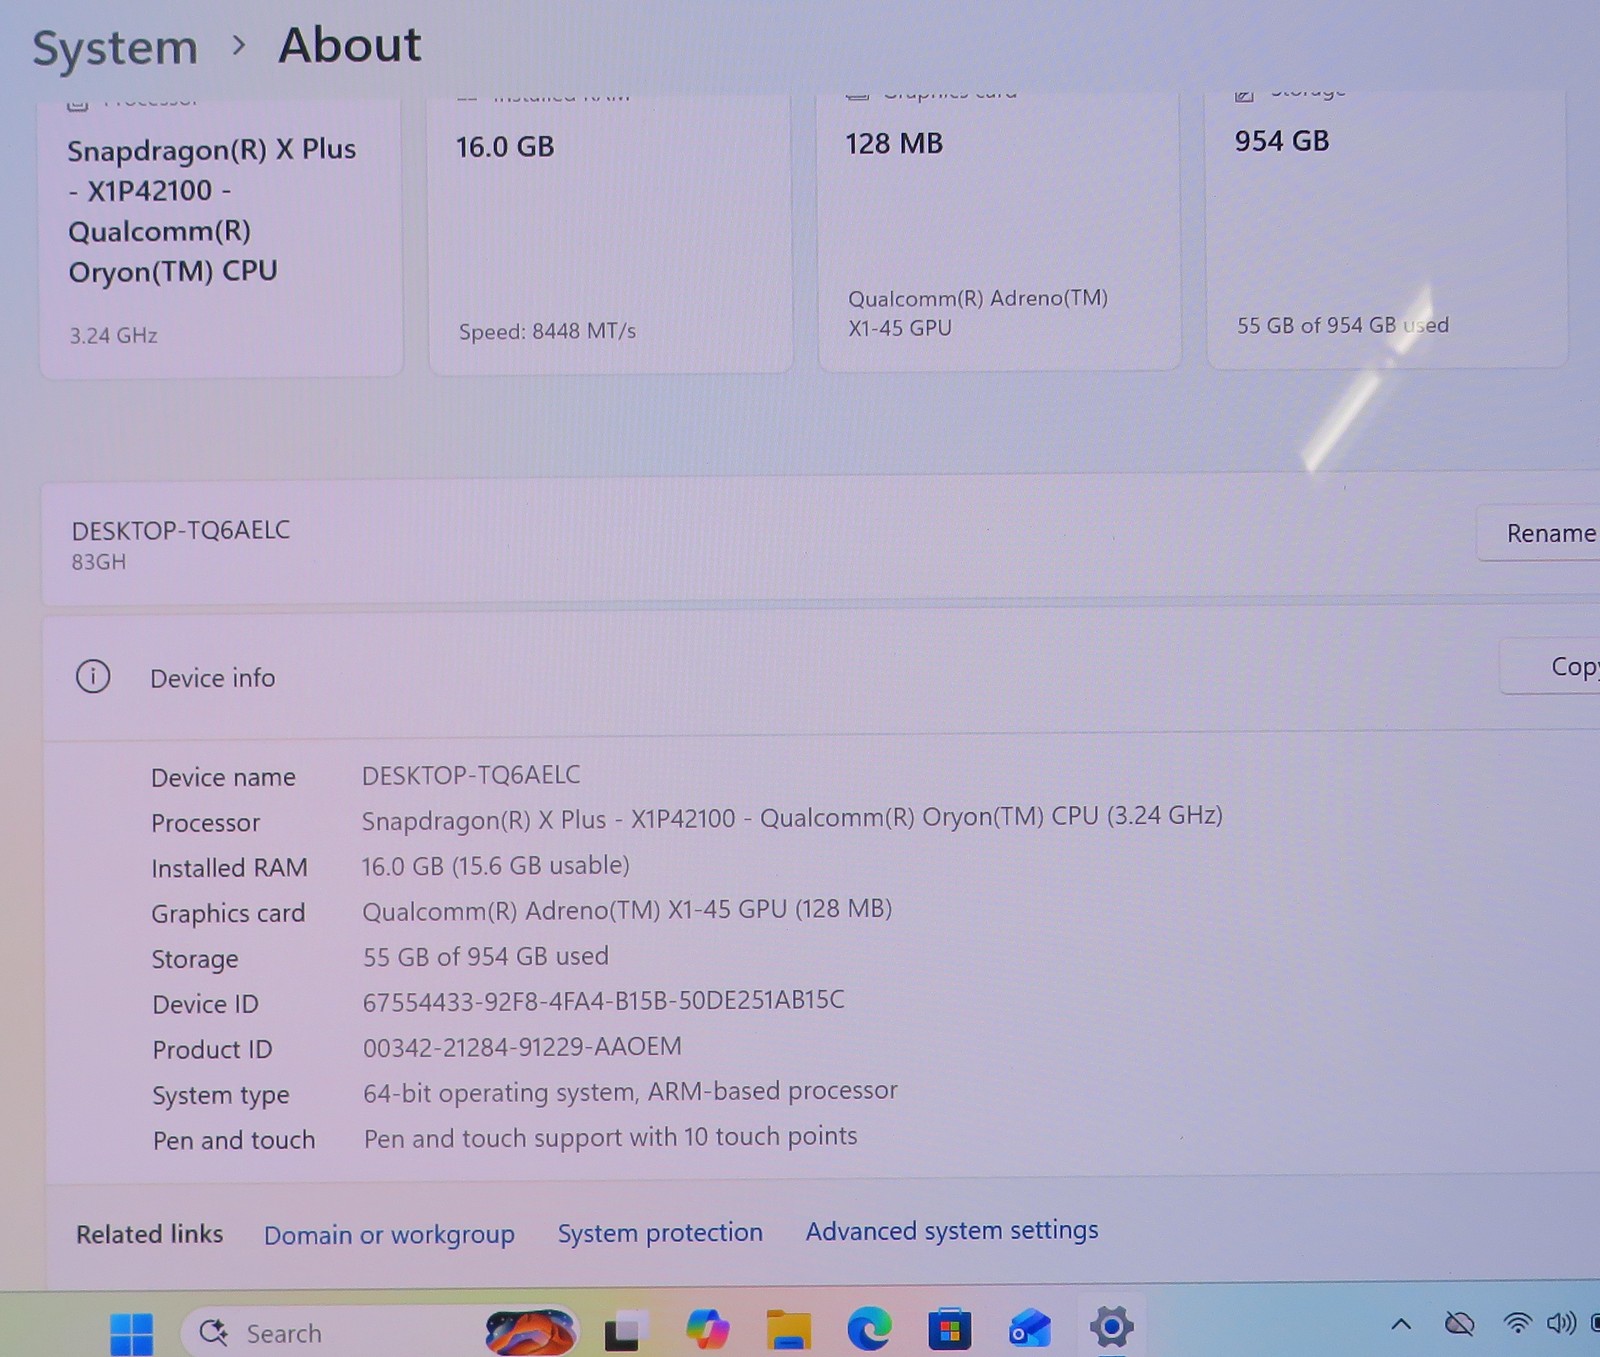Copy device info with the Copy button
Viewport: 1600px width, 1357px height.
[x=1550, y=666]
